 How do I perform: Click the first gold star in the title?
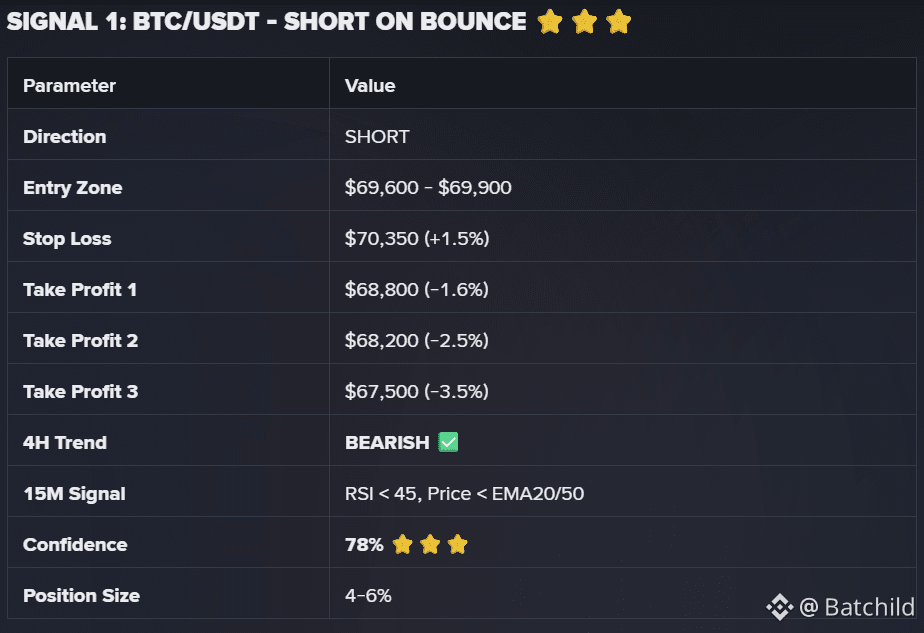click(550, 22)
